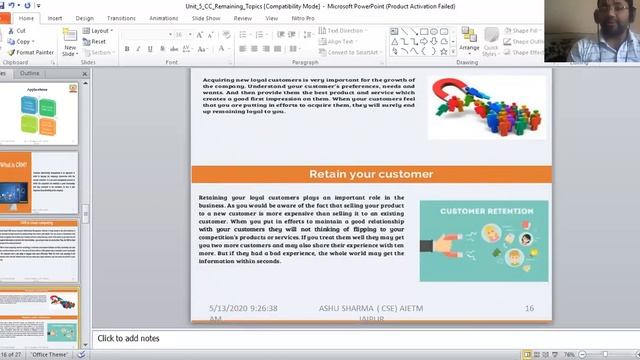The image size is (640, 360).
Task: Click the New Slide icon
Action: tap(70, 35)
